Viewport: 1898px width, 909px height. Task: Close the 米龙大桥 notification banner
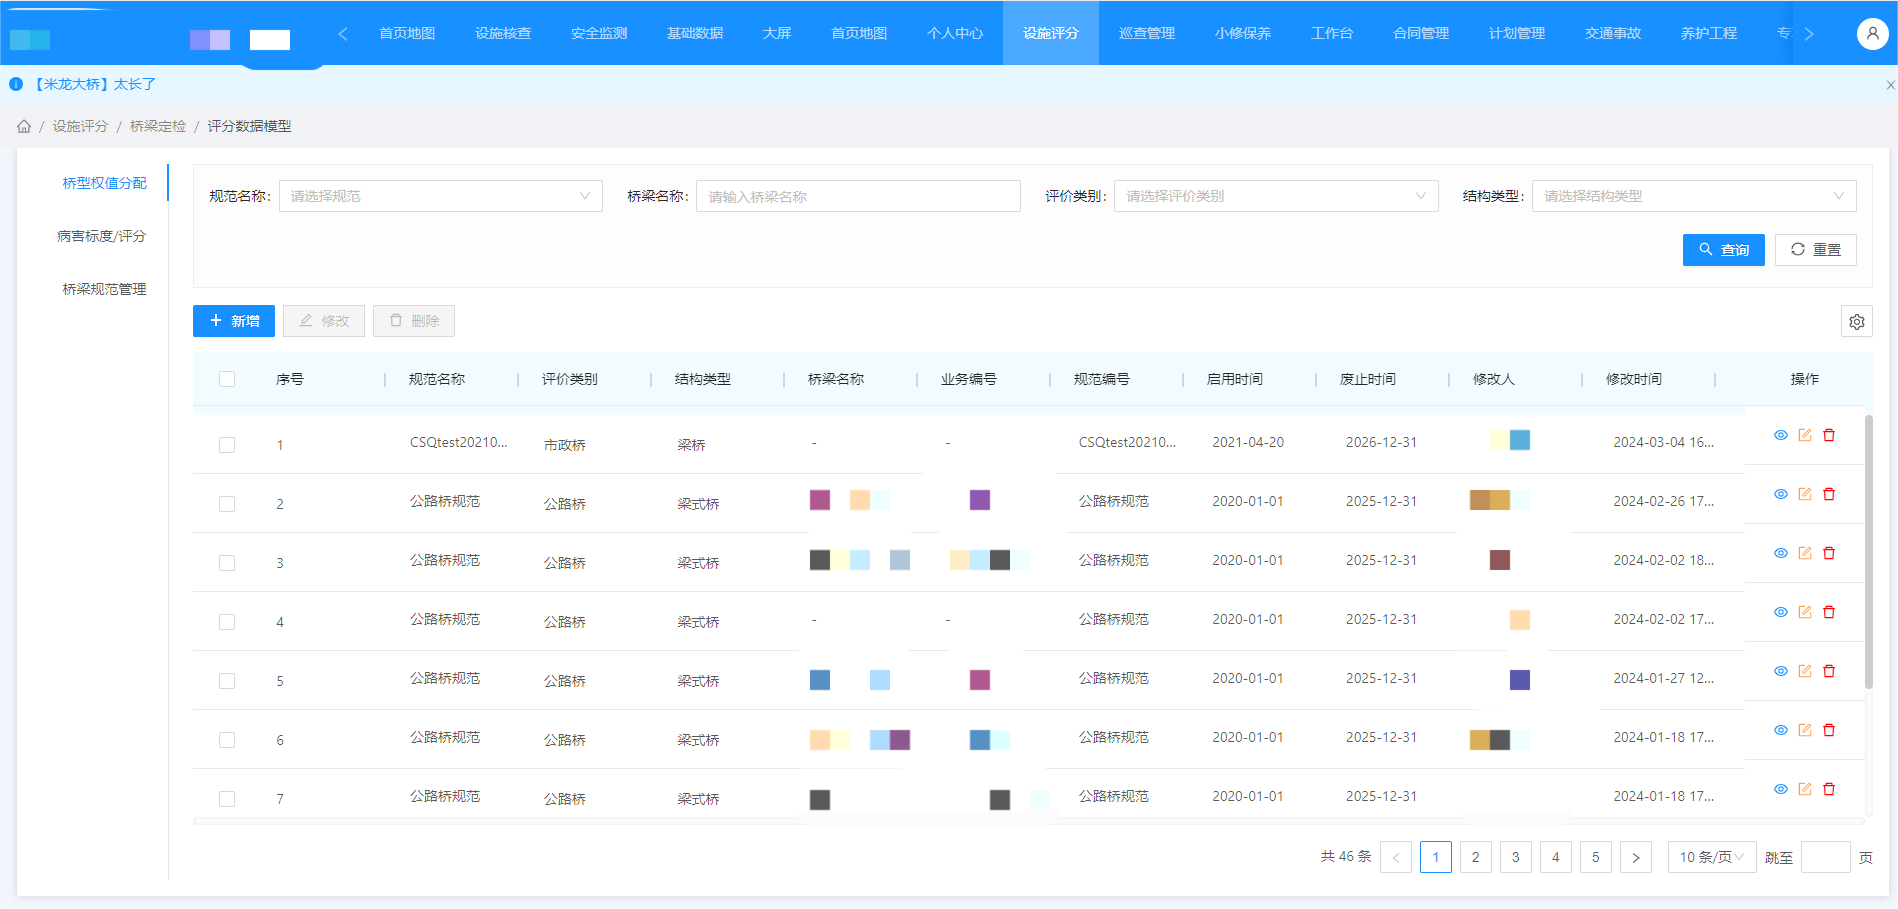[x=1890, y=85]
